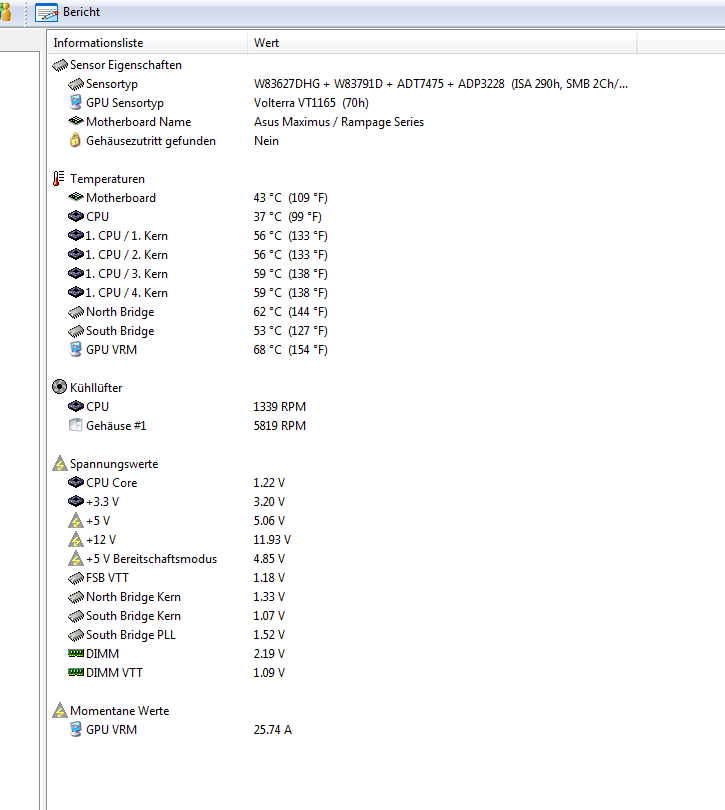Click the Gehäusezutritt gefunden lock icon
This screenshot has width=725, height=810.
point(75,140)
